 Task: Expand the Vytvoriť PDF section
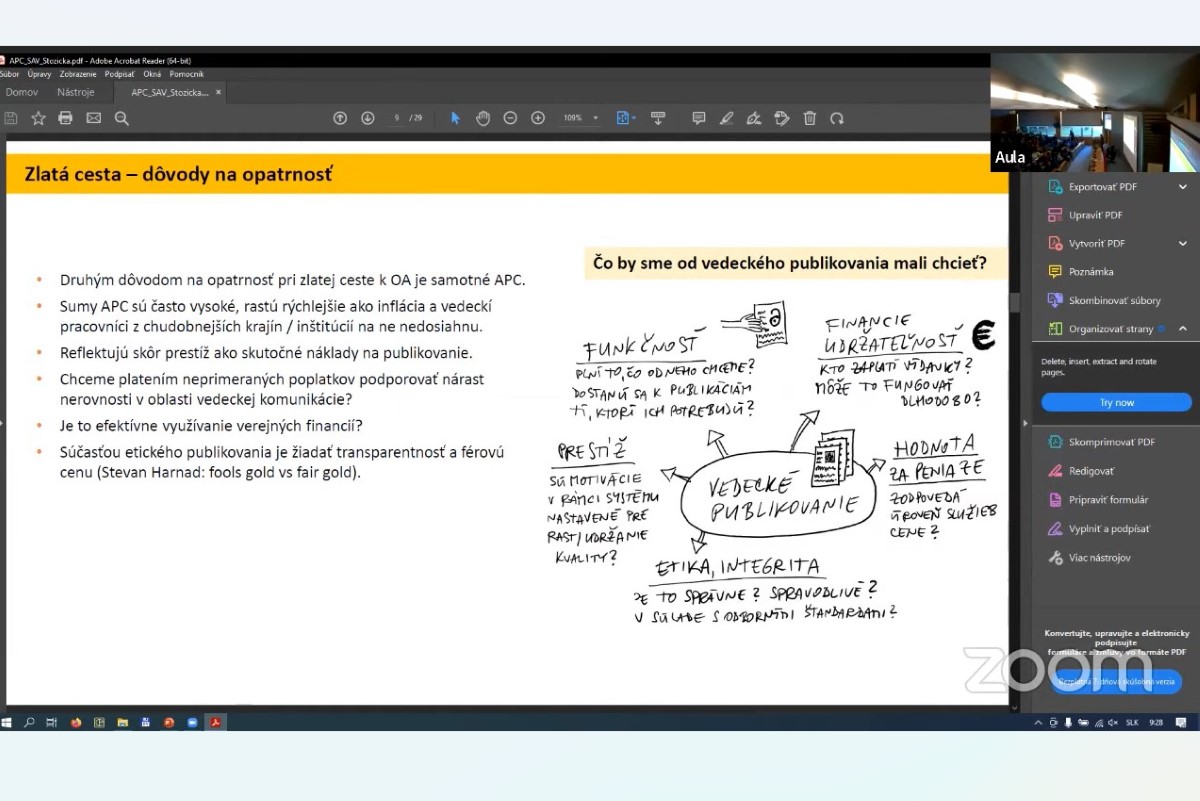[1183, 243]
